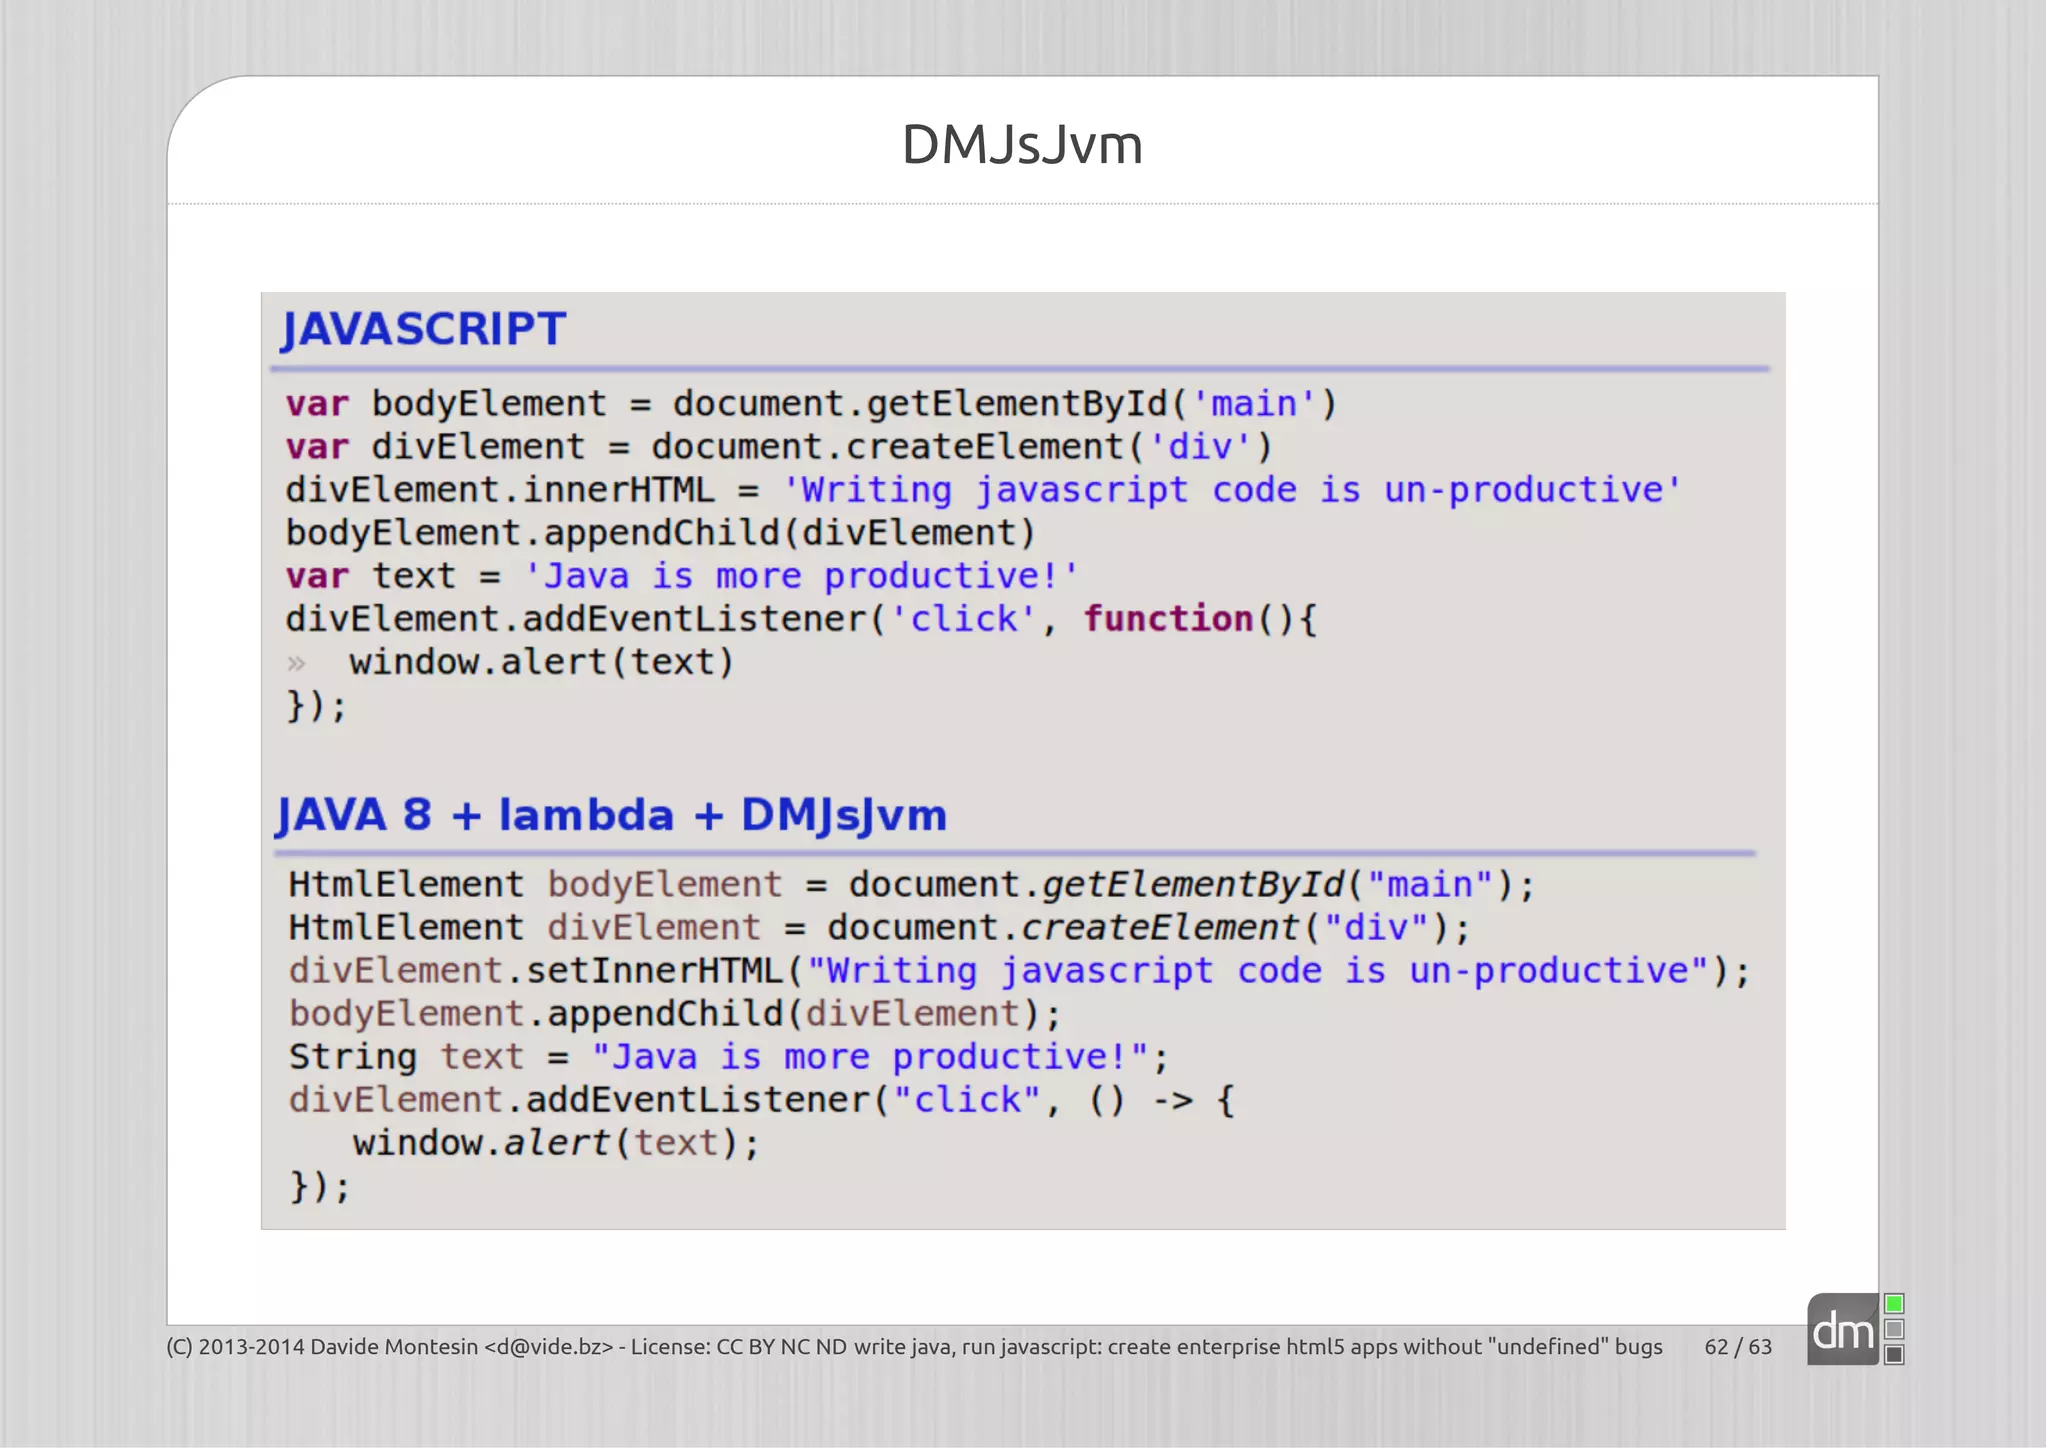This screenshot has height=1448, width=2048.
Task: Click the 'JAVA 8 + lambda + DMJsJvm' heading
Action: tap(612, 815)
